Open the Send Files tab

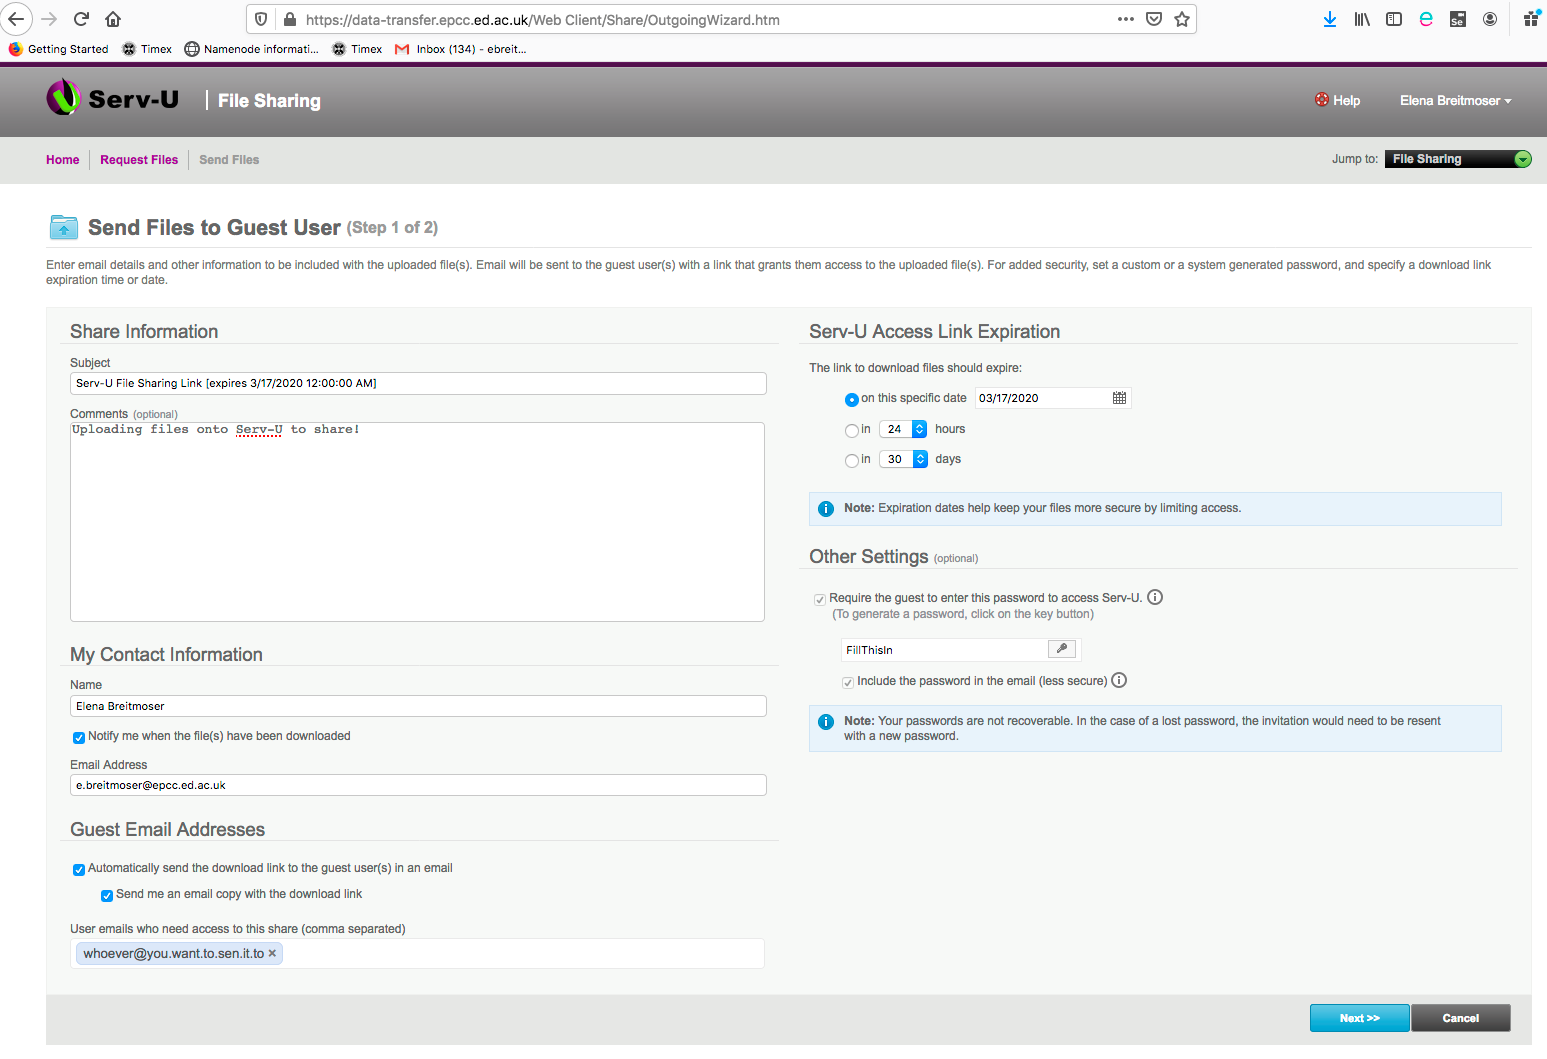(229, 160)
